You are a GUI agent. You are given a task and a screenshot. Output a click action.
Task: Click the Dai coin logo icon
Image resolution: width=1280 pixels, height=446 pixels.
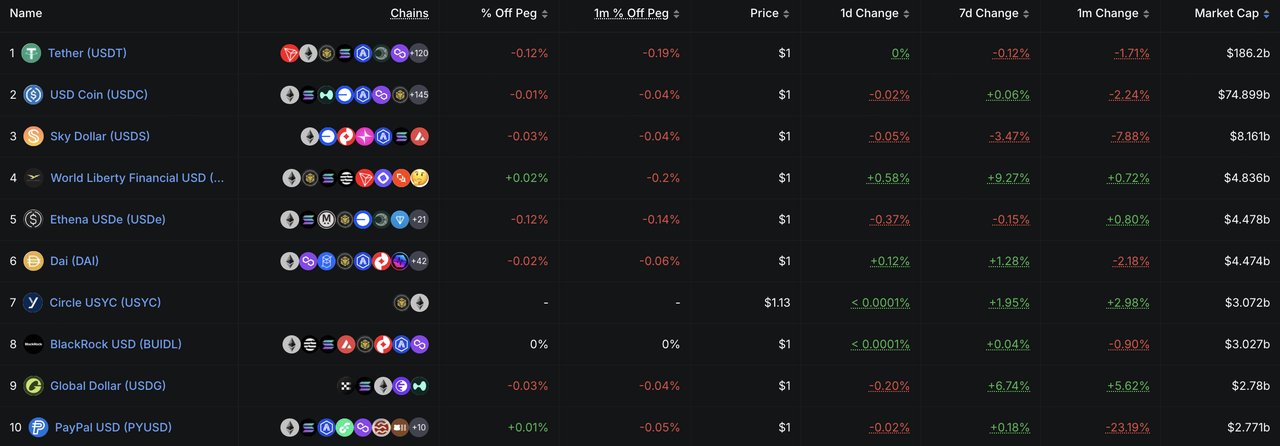[x=33, y=261]
